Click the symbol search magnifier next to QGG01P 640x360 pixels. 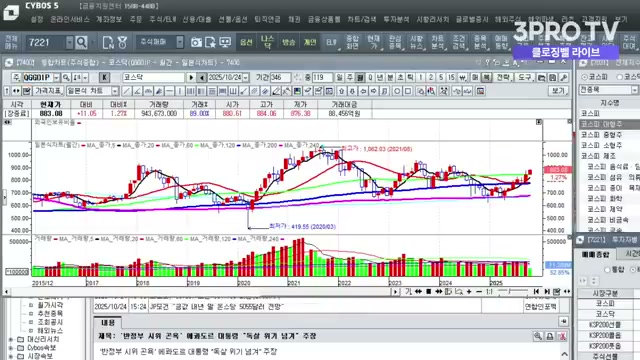click(x=66, y=78)
